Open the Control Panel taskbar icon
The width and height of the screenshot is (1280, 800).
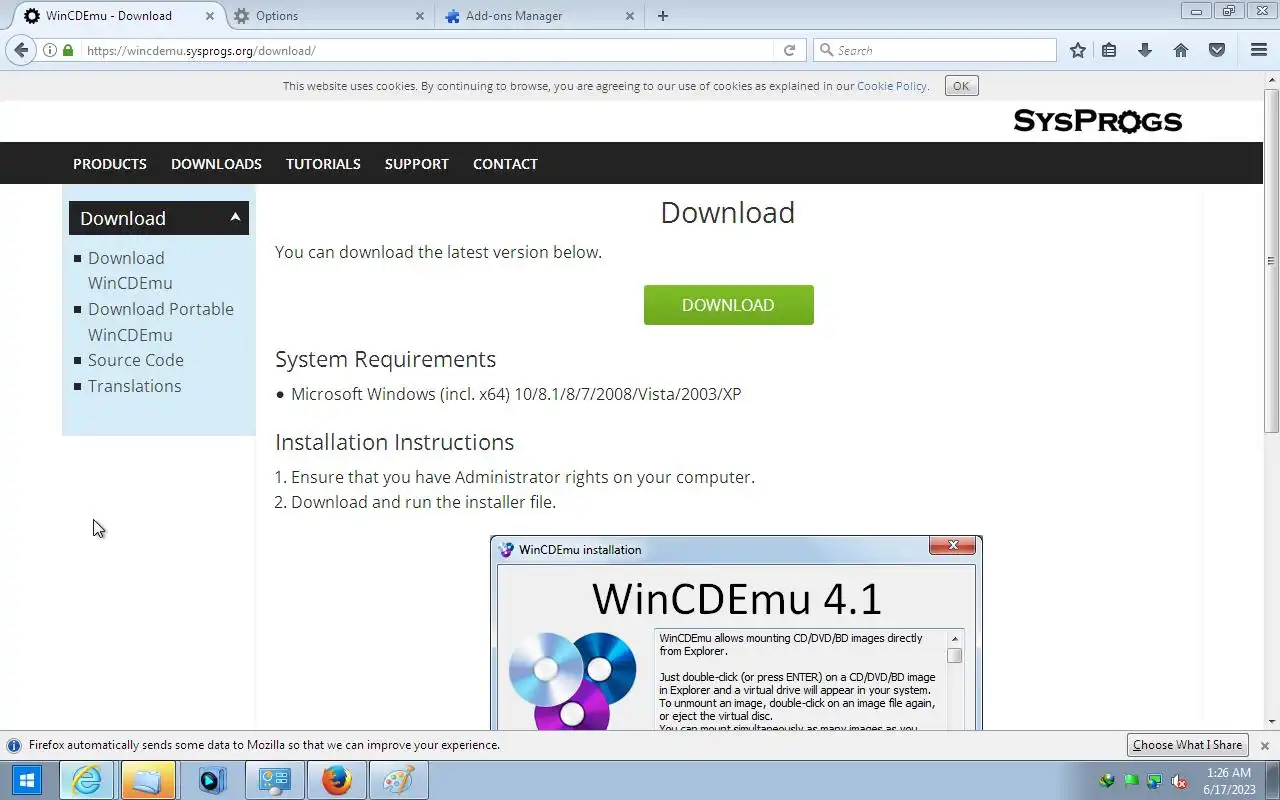(x=274, y=780)
